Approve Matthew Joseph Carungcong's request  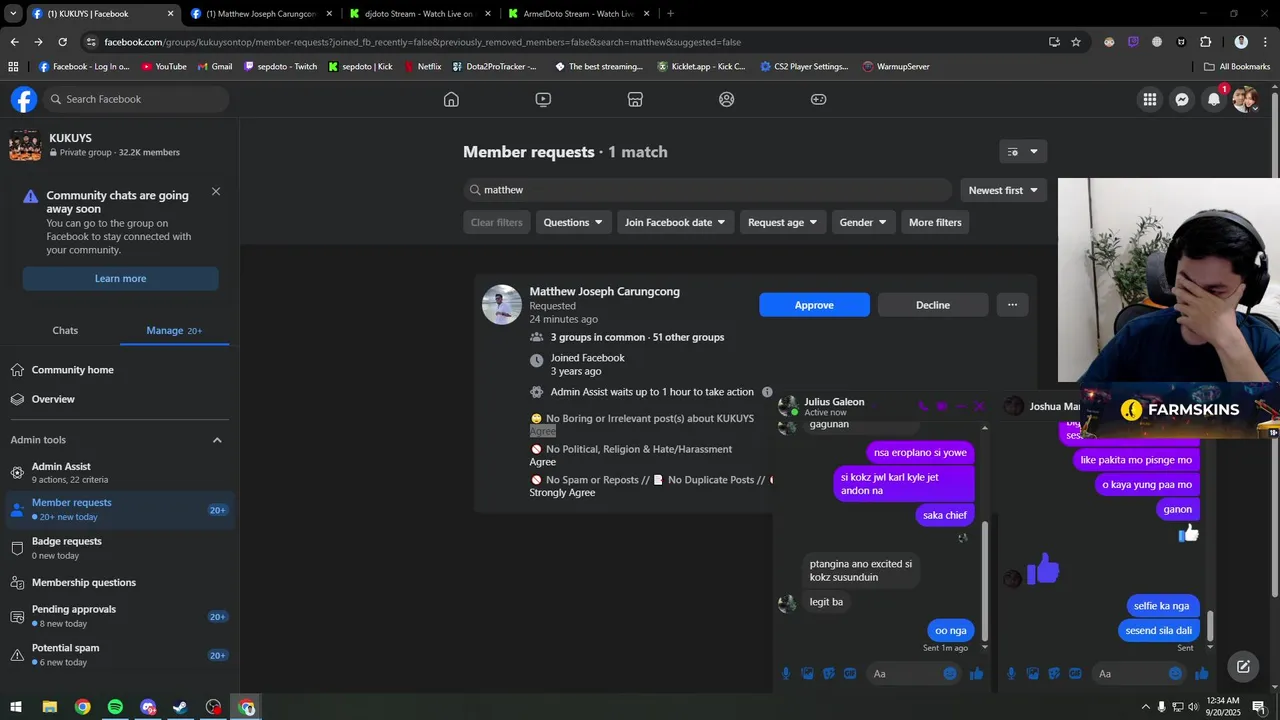click(814, 305)
